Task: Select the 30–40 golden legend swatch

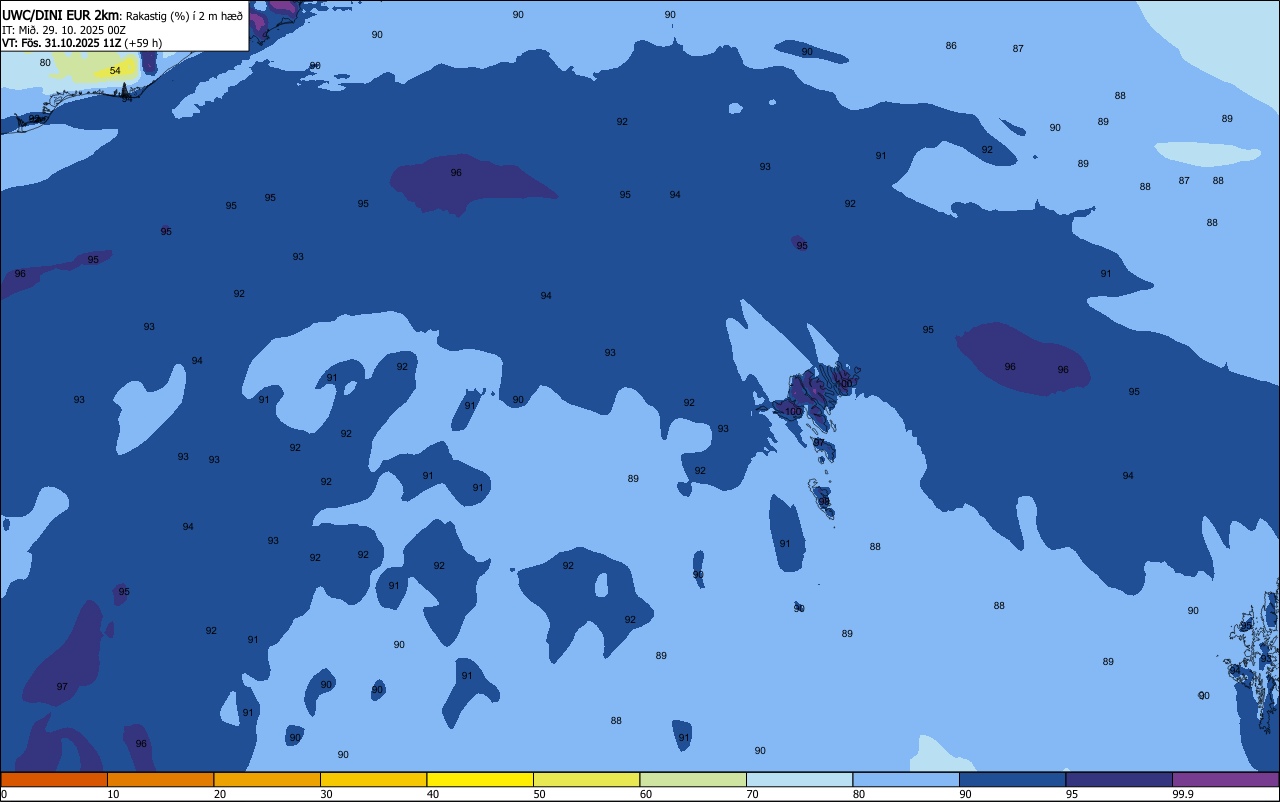Action: pos(373,779)
